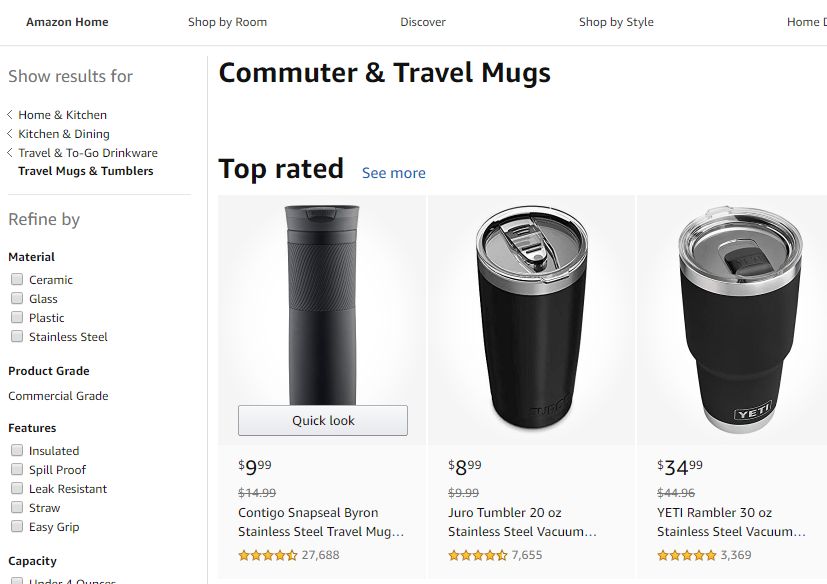
Task: Enable the Stainless Steel filter
Action: (17, 336)
